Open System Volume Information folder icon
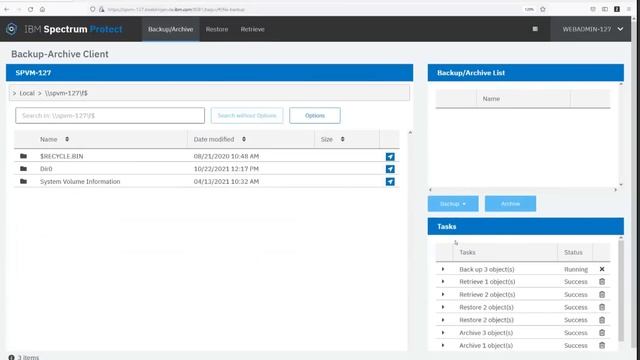The height and width of the screenshot is (360, 640). (23, 181)
